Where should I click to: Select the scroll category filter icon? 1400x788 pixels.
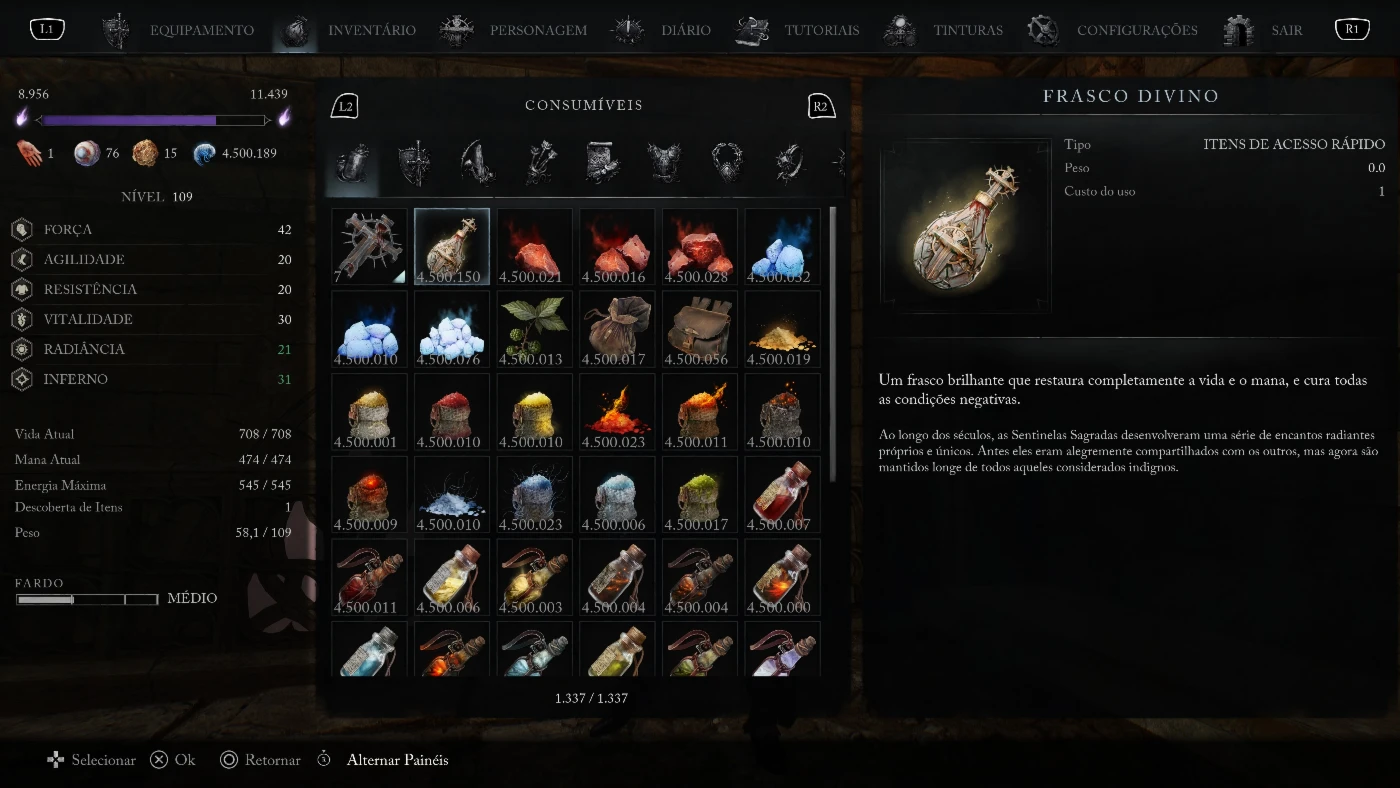pyautogui.click(x=603, y=162)
